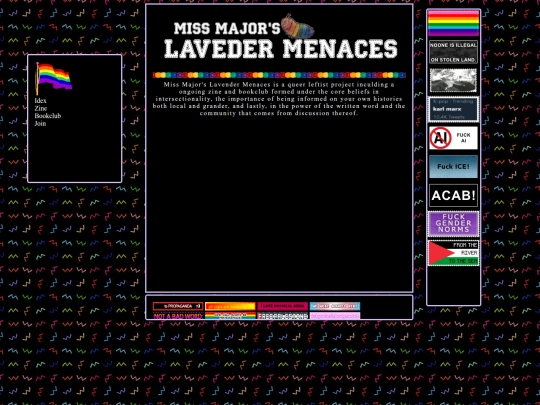
Task: Click the crossed-out AI stamp
Action: (453, 138)
